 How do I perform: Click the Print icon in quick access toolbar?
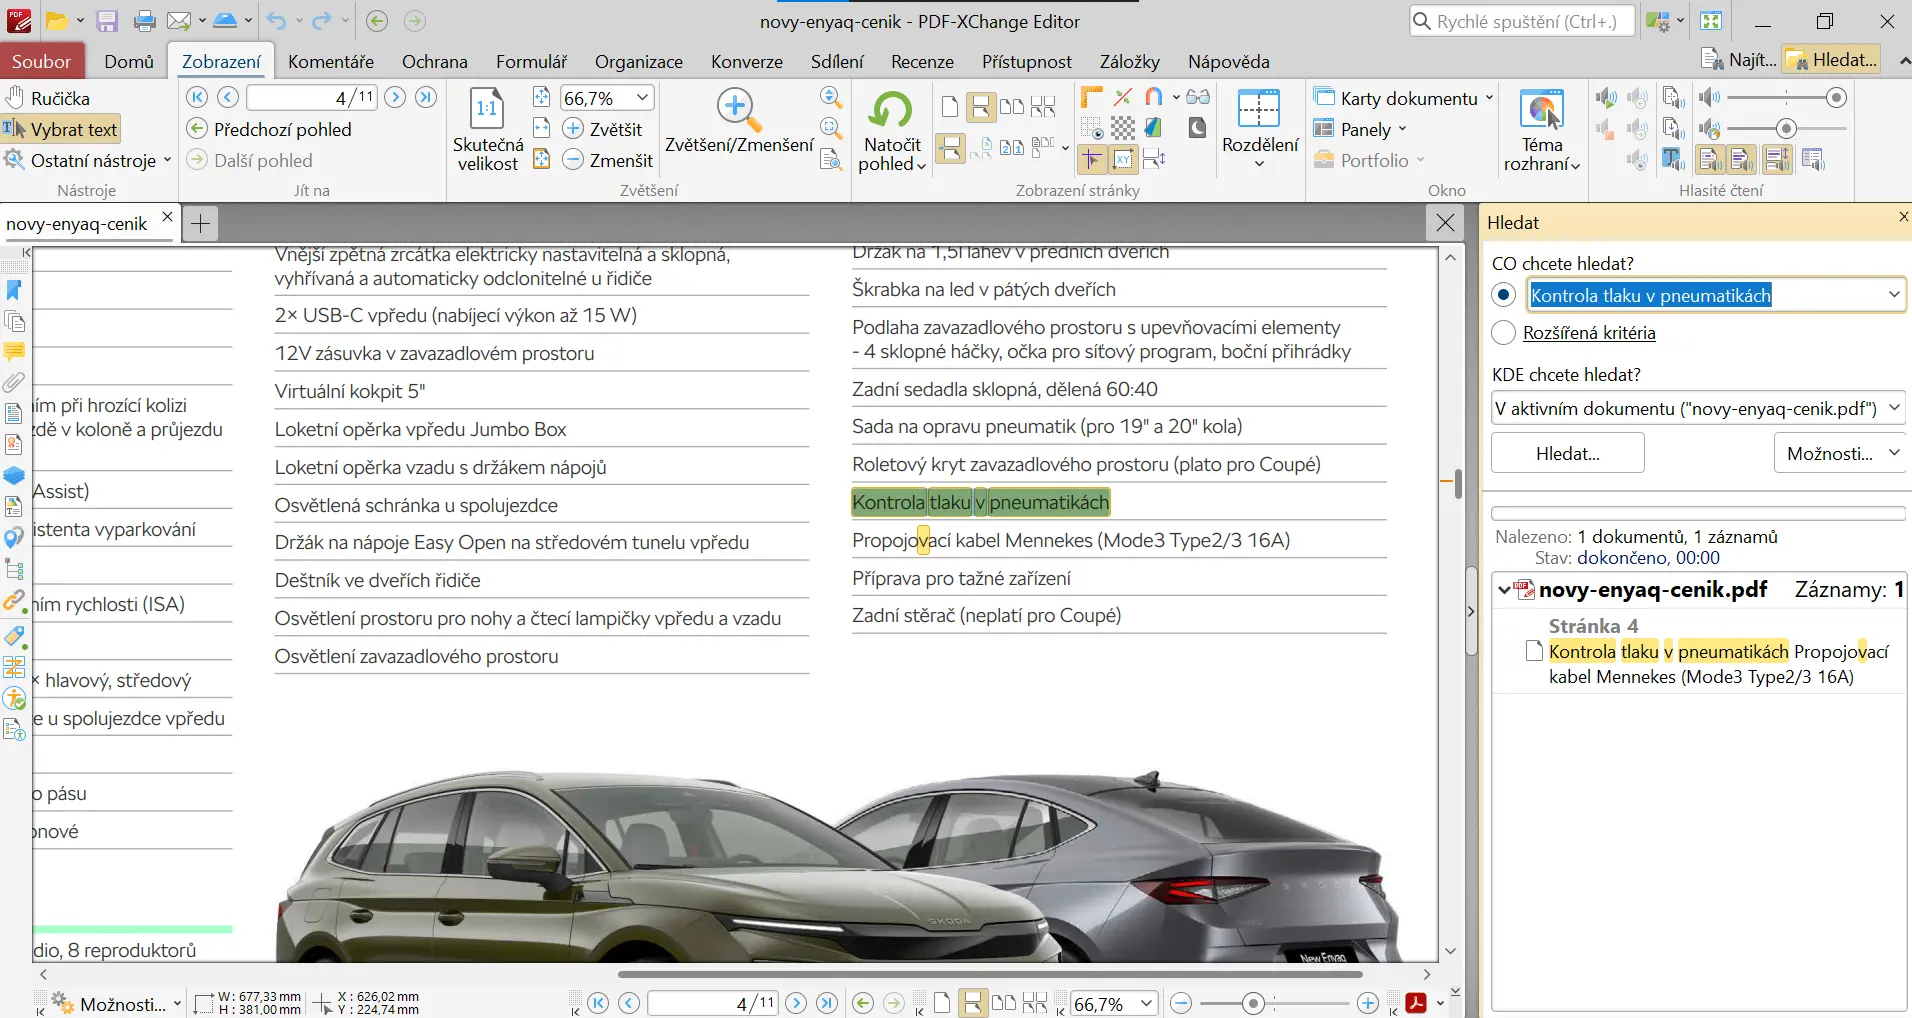(x=145, y=21)
